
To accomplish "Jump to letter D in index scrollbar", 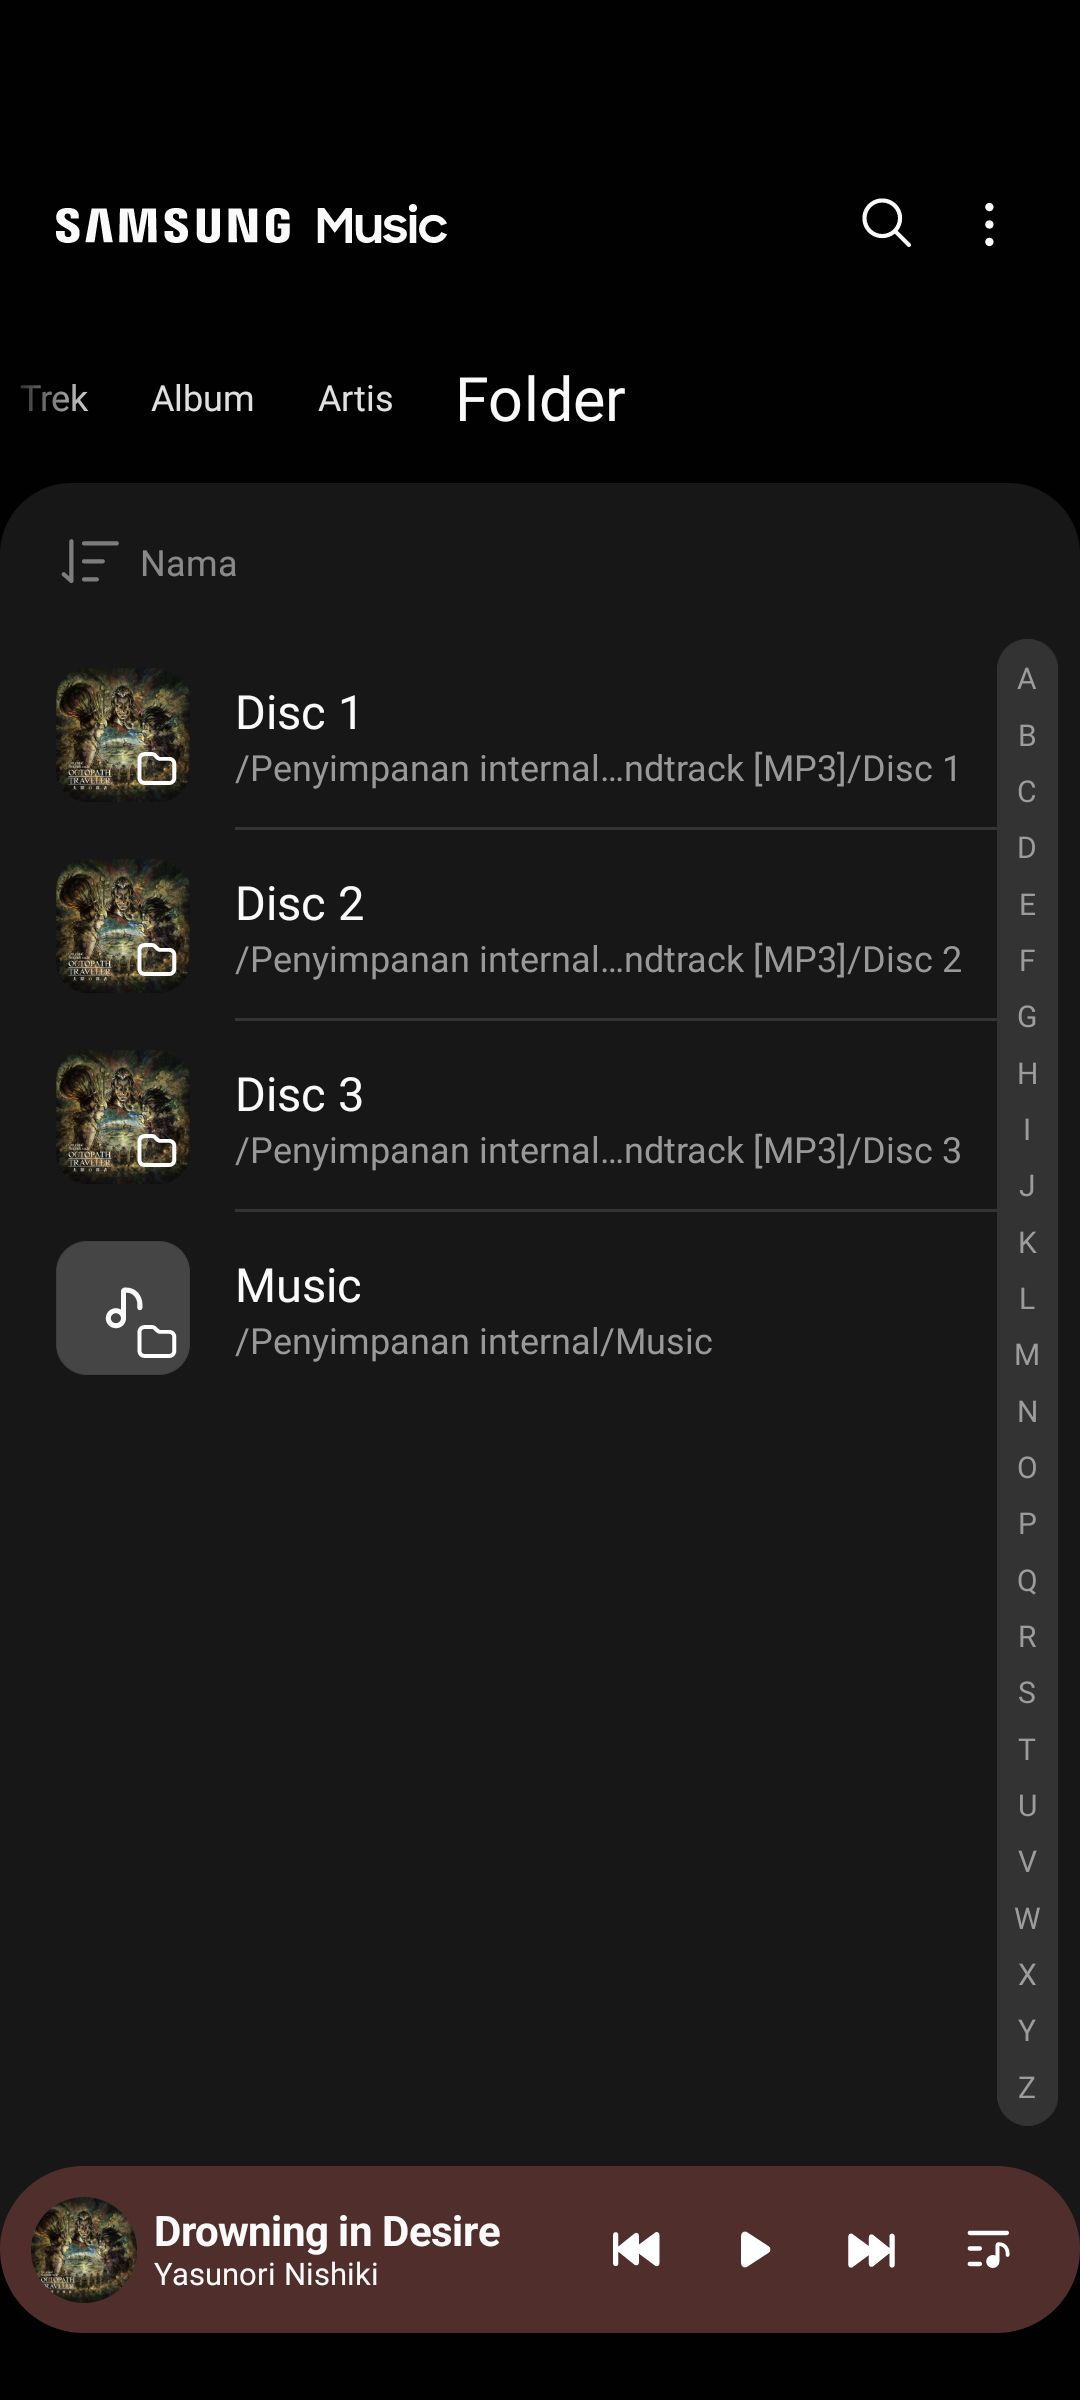I will pyautogui.click(x=1027, y=848).
